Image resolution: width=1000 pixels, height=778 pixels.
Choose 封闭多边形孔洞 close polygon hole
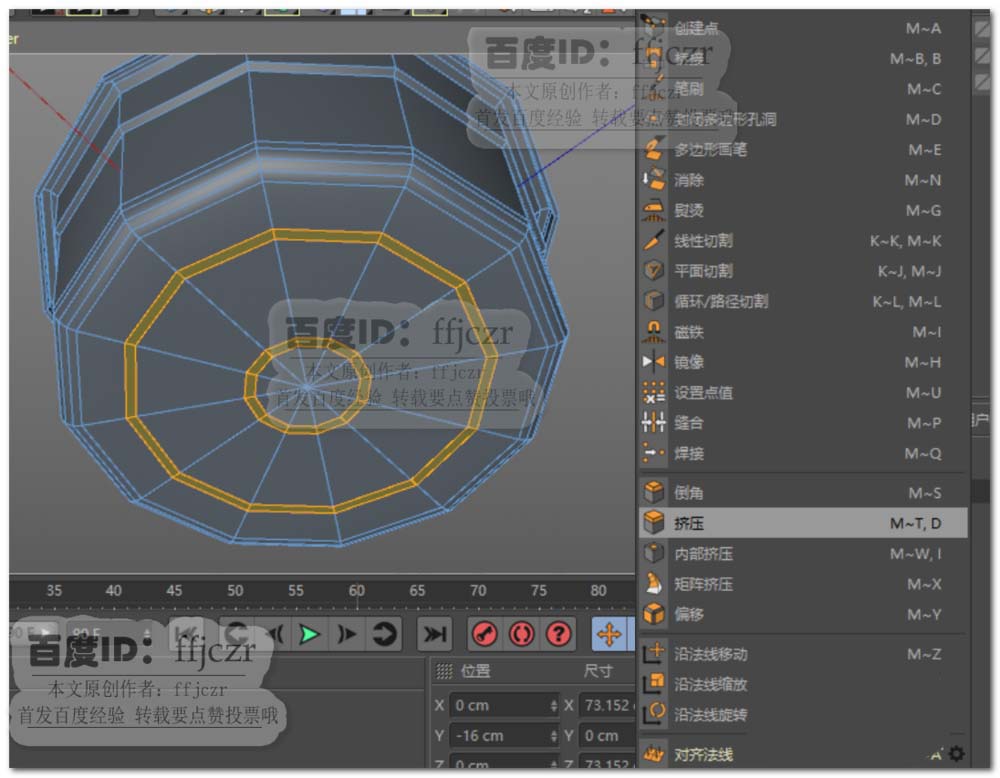pyautogui.click(x=803, y=119)
